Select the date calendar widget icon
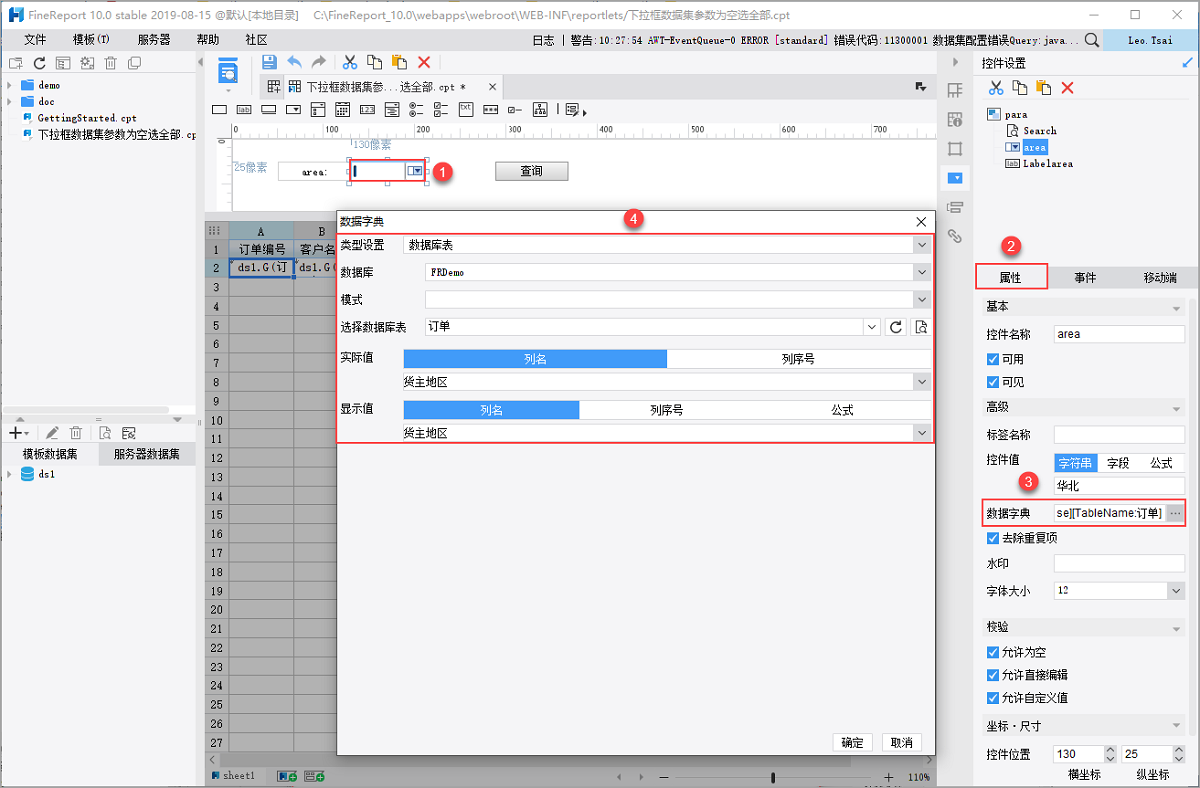The height and width of the screenshot is (788, 1200). coord(342,110)
